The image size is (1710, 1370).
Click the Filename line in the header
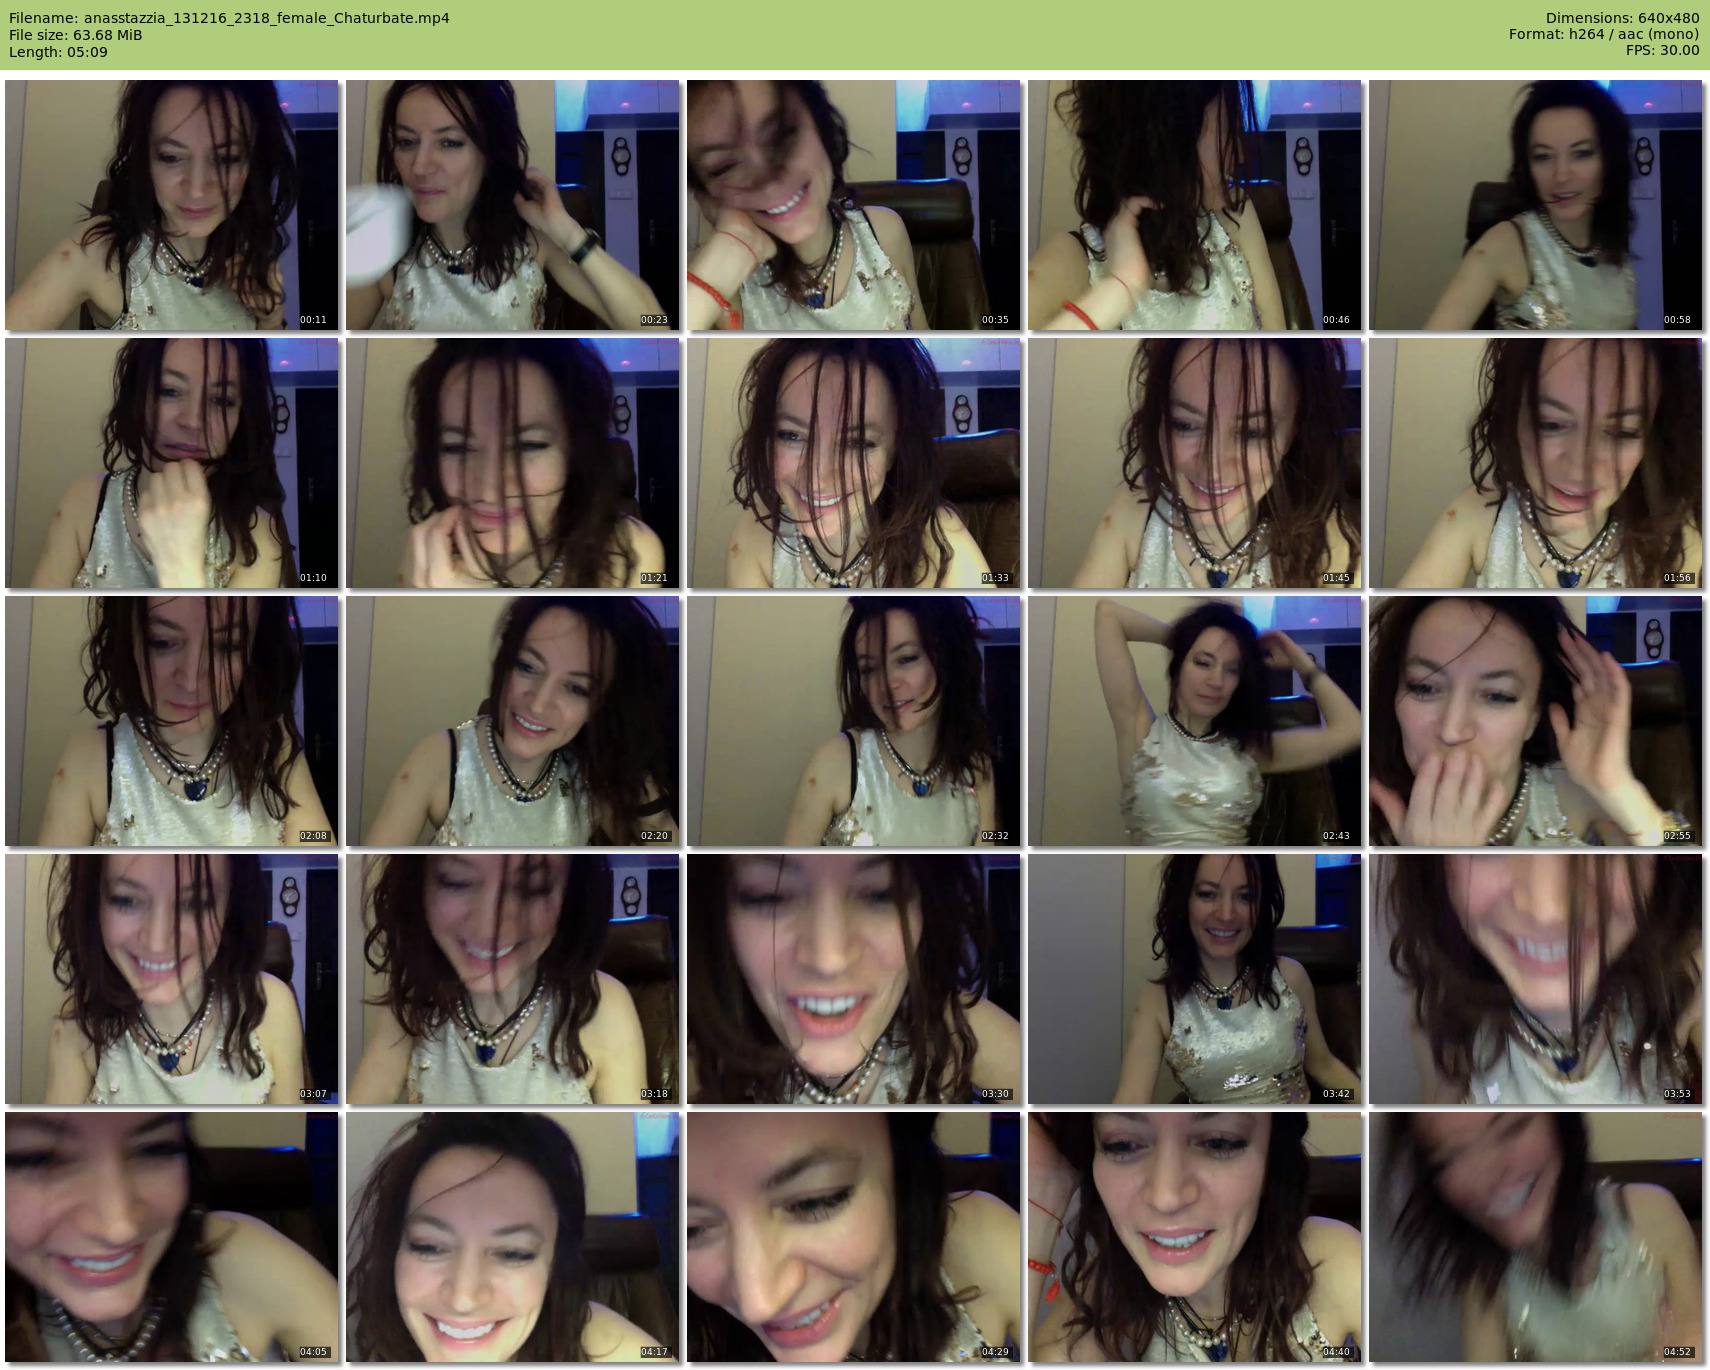(x=229, y=18)
